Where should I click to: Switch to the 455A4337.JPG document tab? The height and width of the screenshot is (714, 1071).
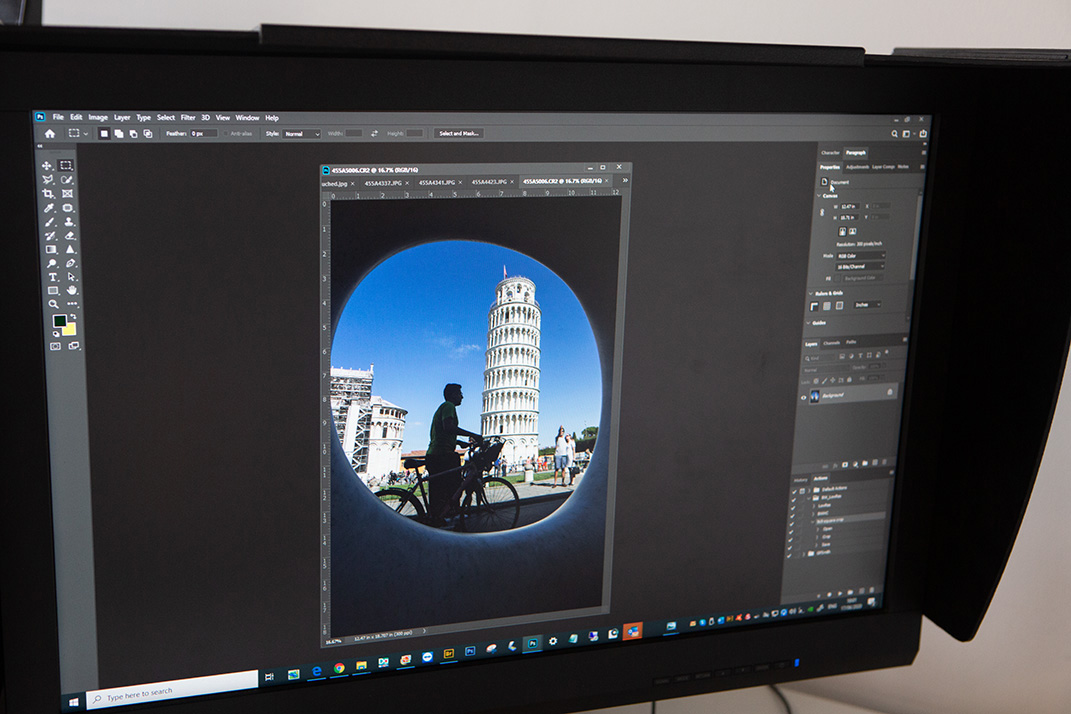click(x=383, y=183)
